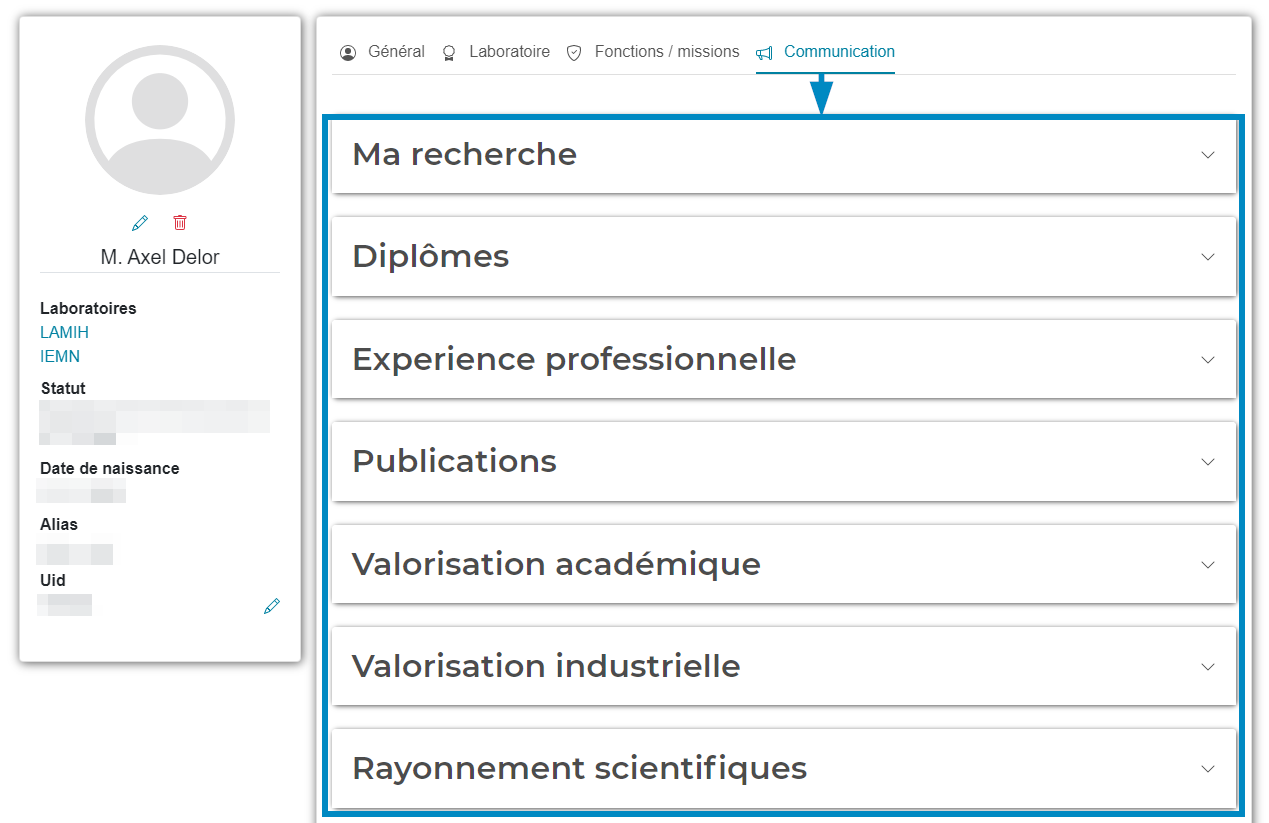
Task: Click the red trash icon under avatar
Action: pos(180,222)
